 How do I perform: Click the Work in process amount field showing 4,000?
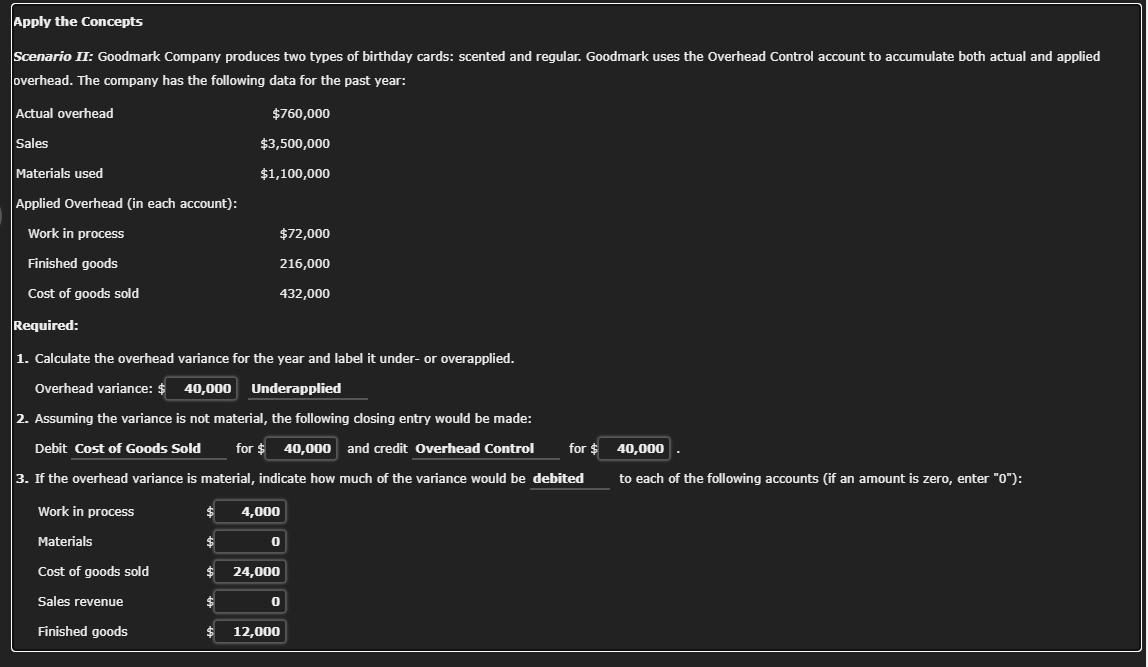(250, 511)
